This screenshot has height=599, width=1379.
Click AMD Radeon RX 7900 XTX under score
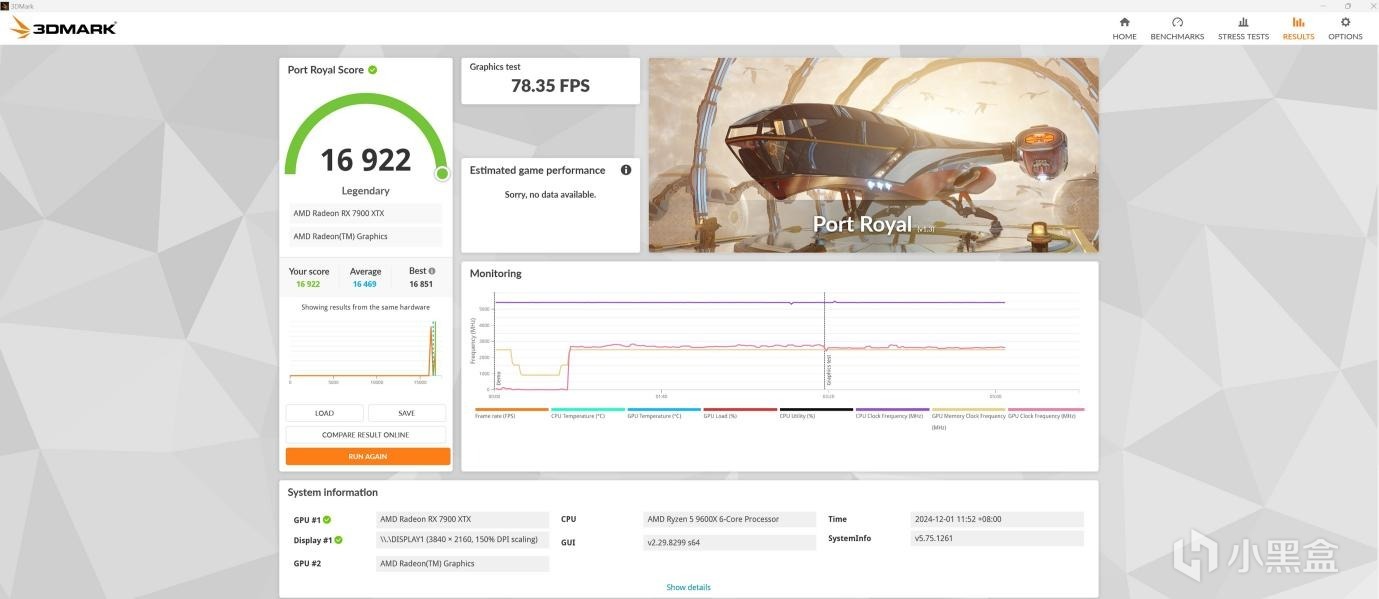tap(366, 213)
